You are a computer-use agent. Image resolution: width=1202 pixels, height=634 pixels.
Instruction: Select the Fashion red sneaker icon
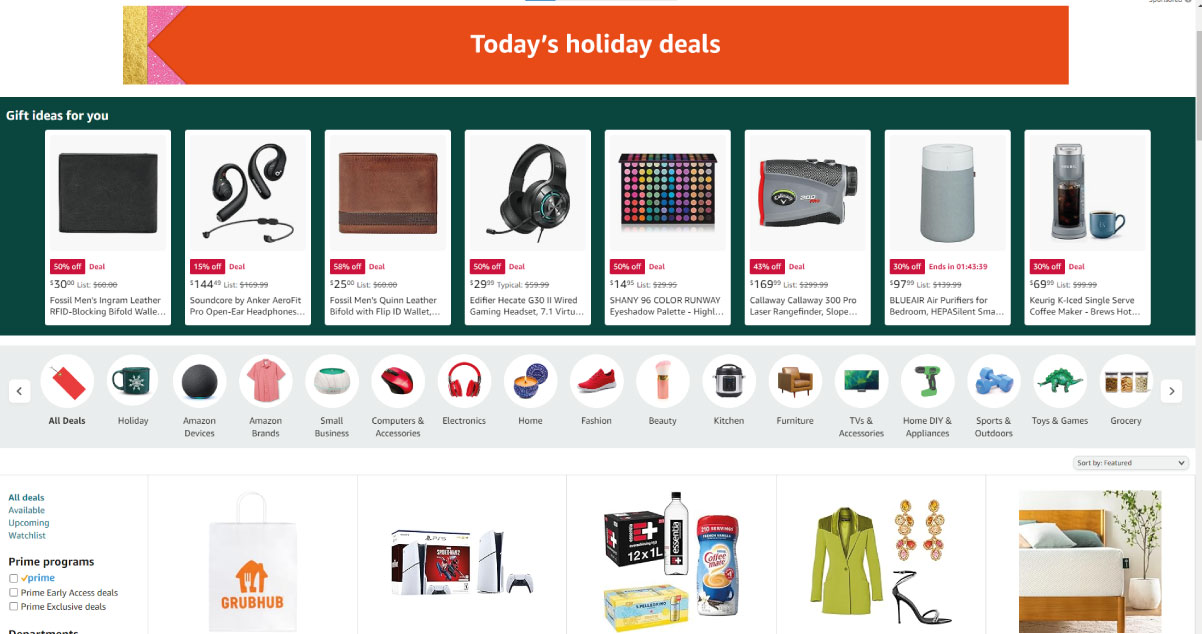click(x=596, y=381)
